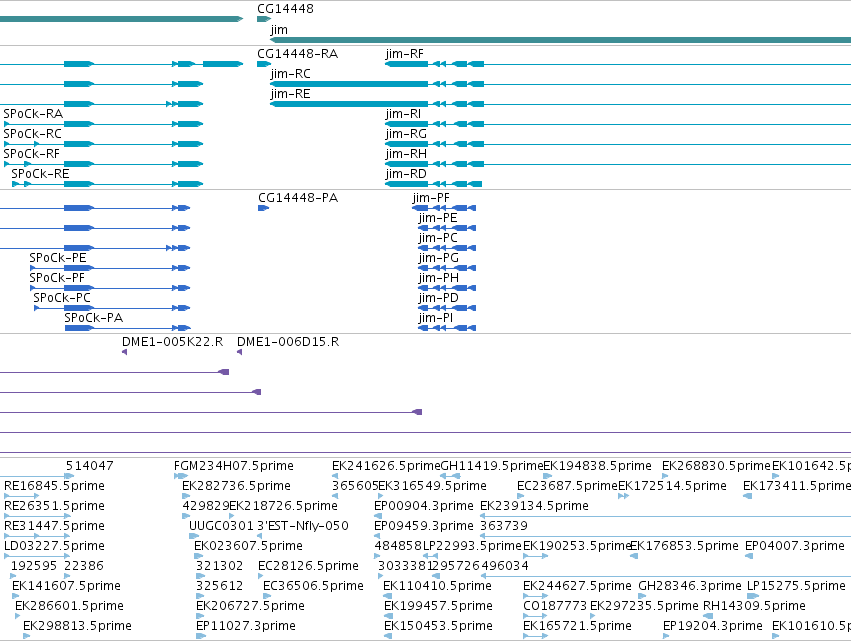Select the CG14448-PA protein label

pos(298,198)
